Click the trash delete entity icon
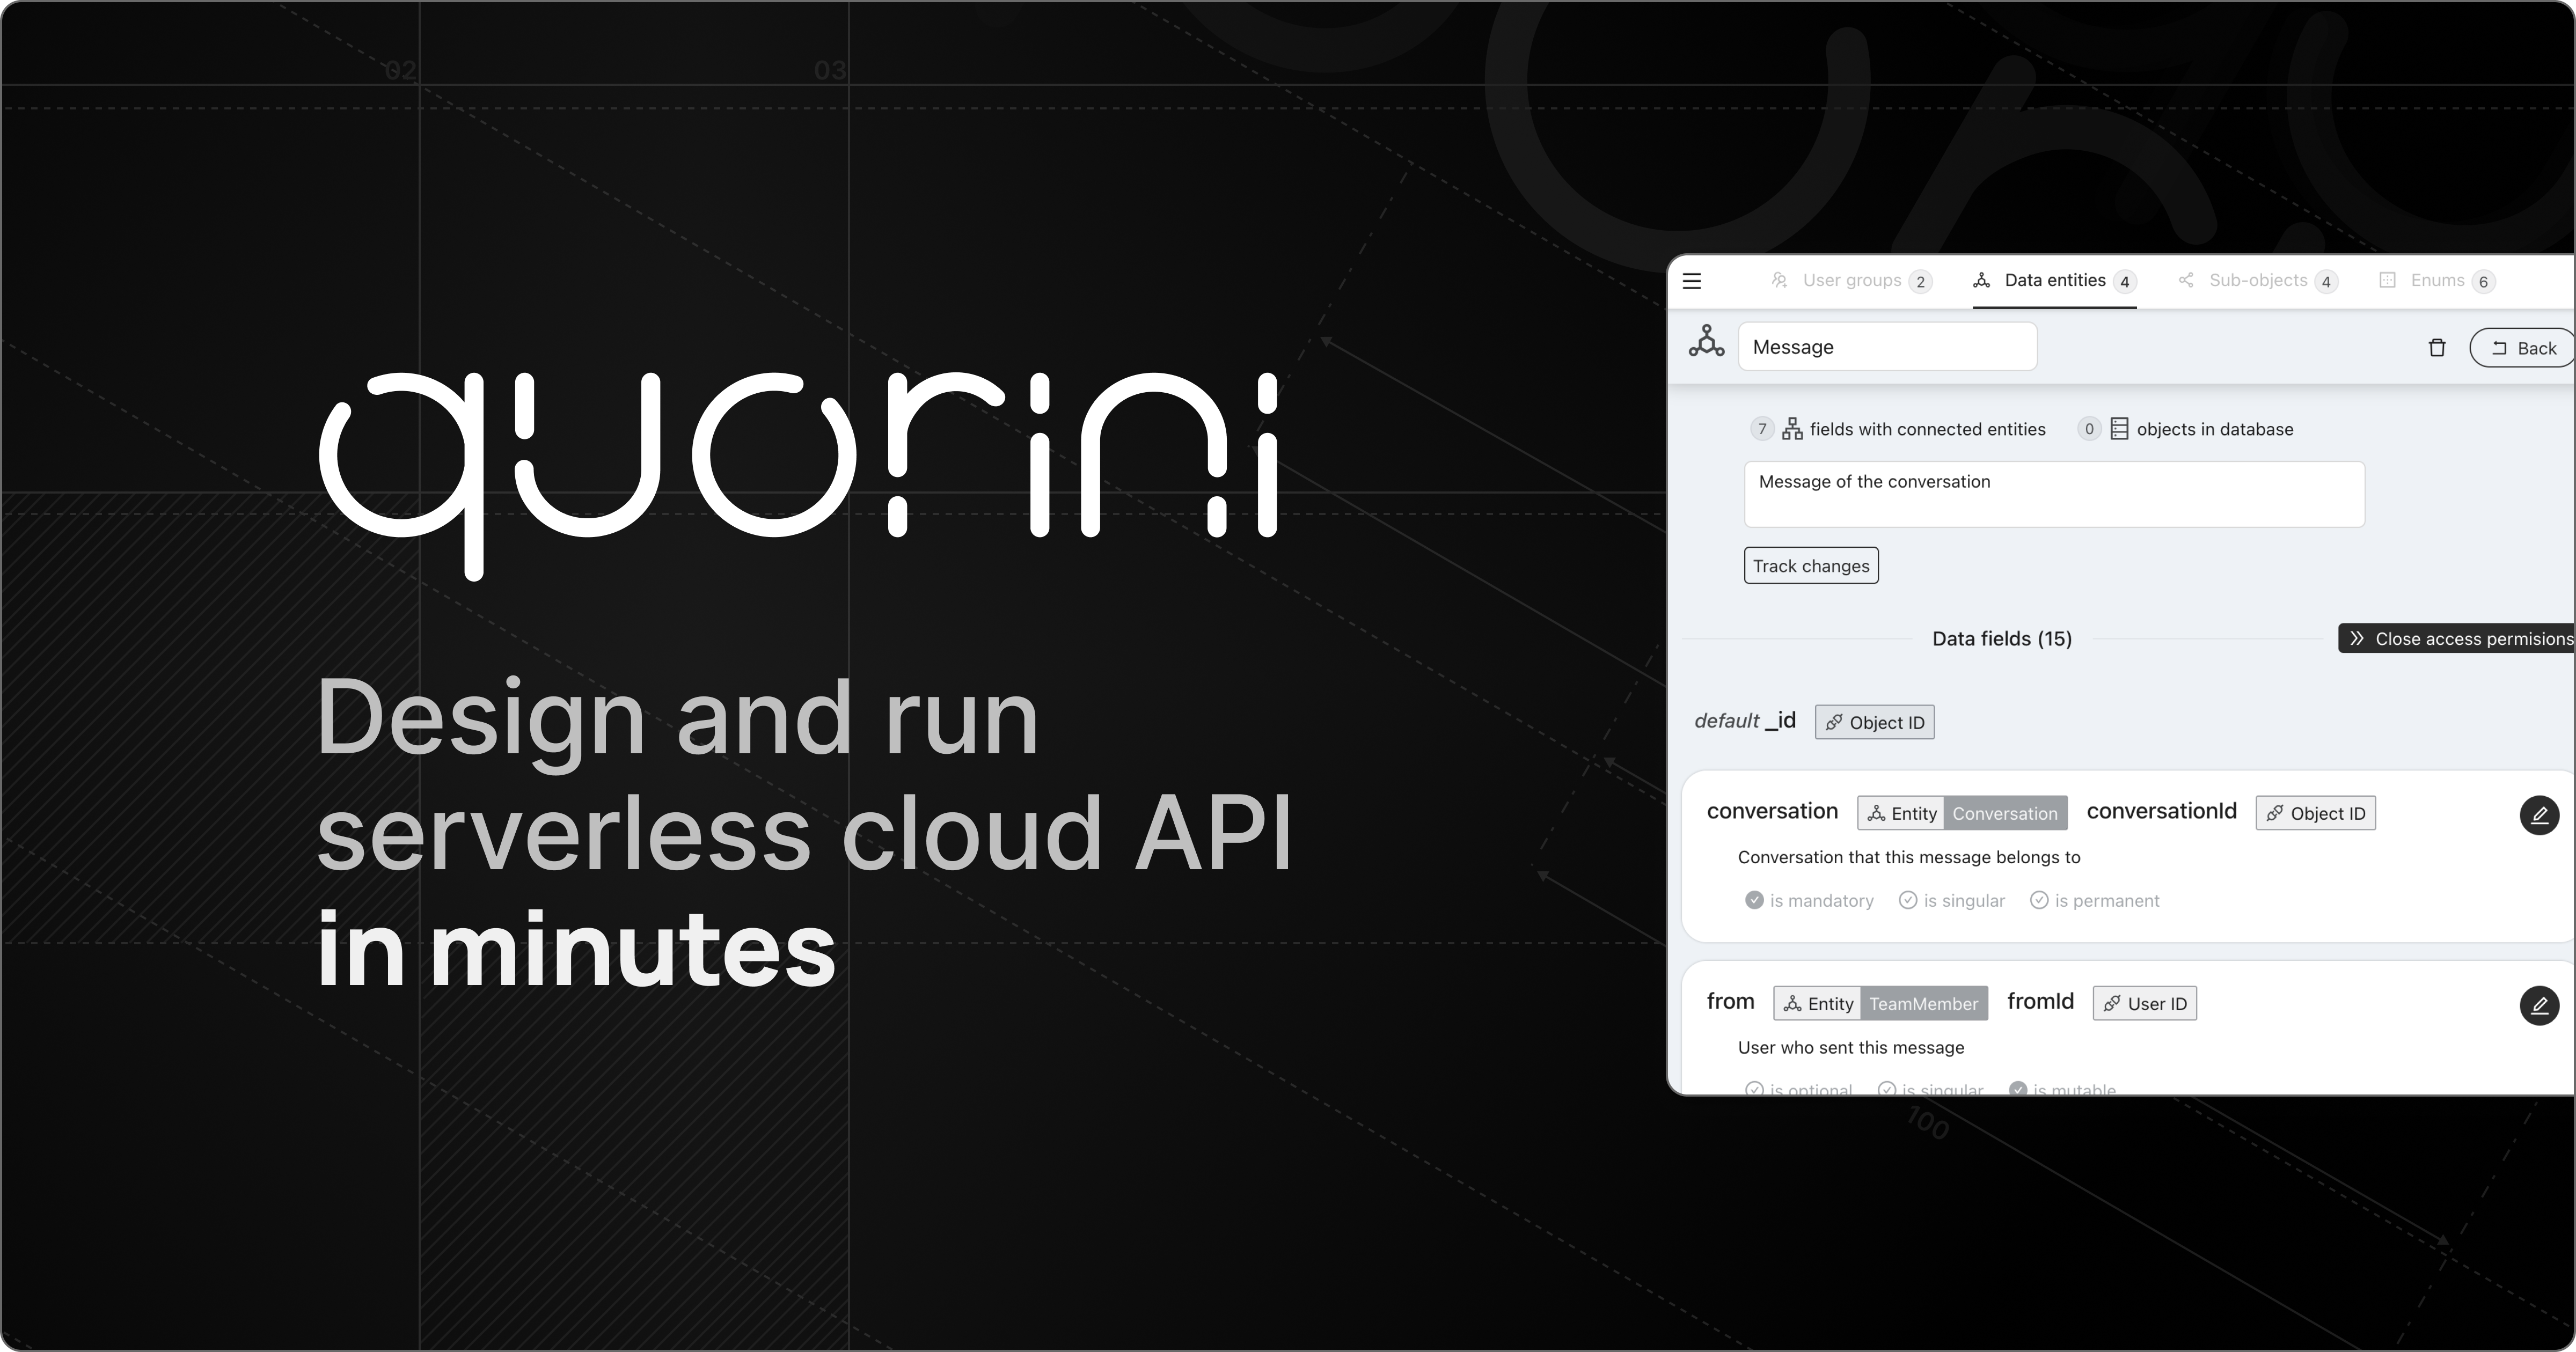The height and width of the screenshot is (1352, 2576). tap(2437, 348)
